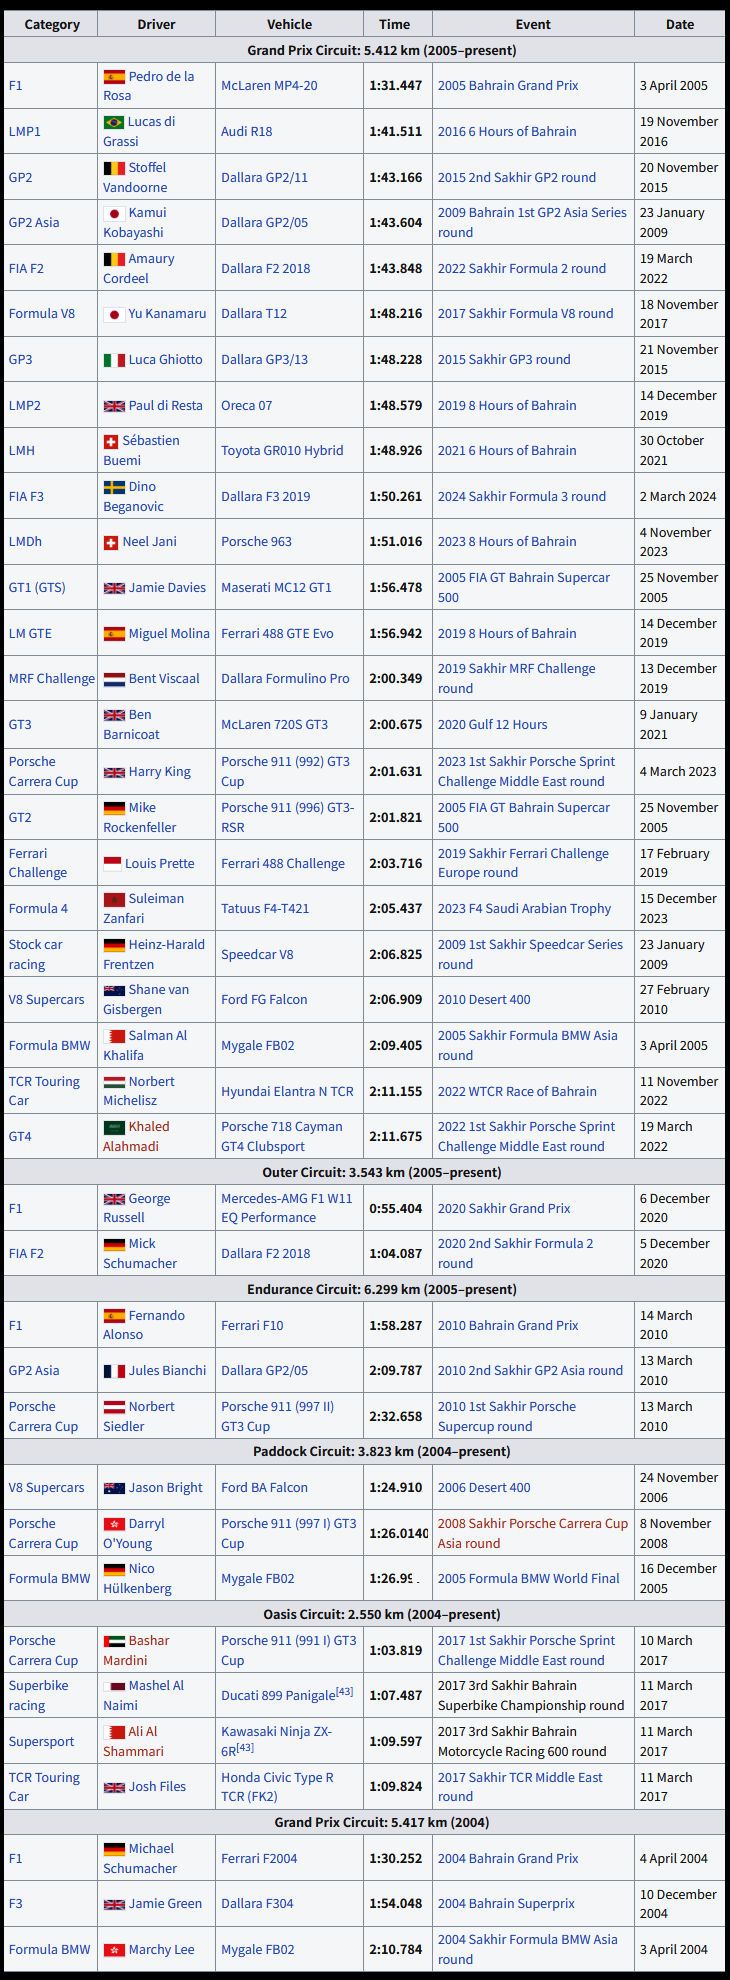Click the UK flag beside Paul di Resta
Screen dimensions: 730x1980
click(x=114, y=406)
